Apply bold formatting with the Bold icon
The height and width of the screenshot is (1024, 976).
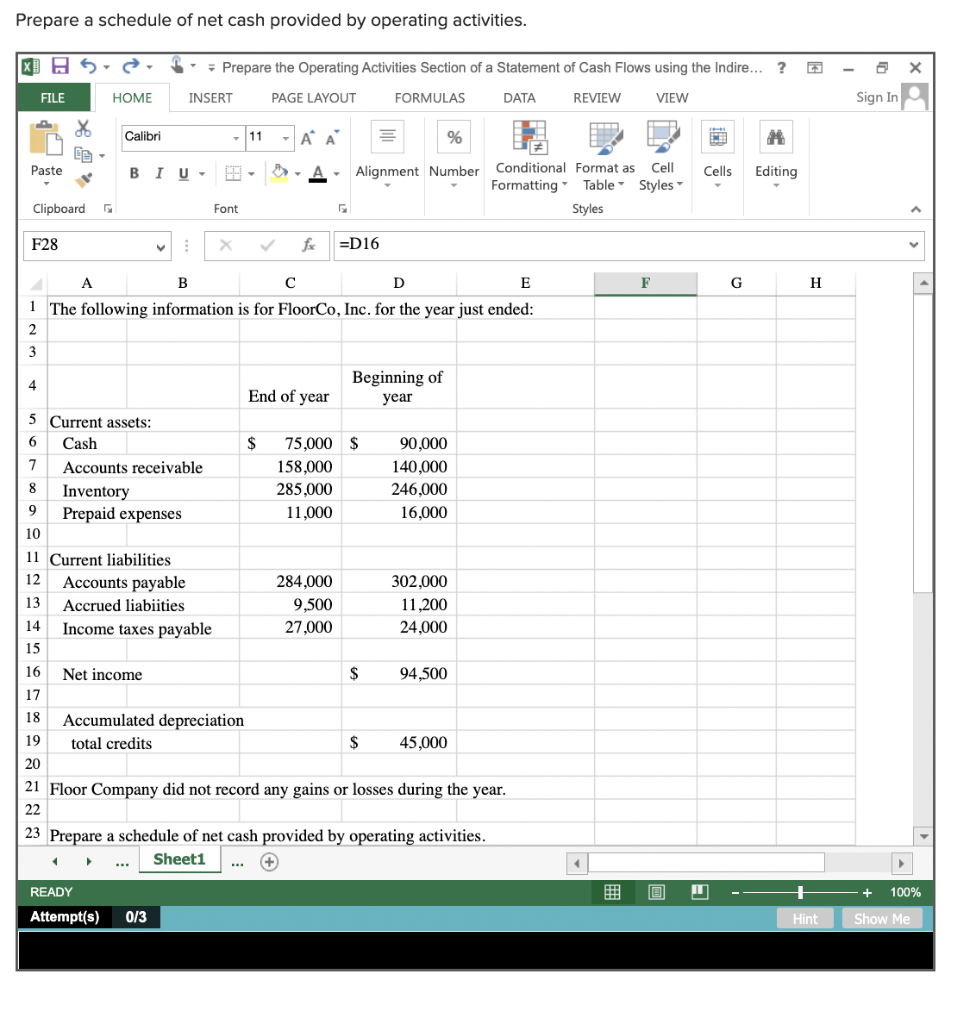click(134, 172)
